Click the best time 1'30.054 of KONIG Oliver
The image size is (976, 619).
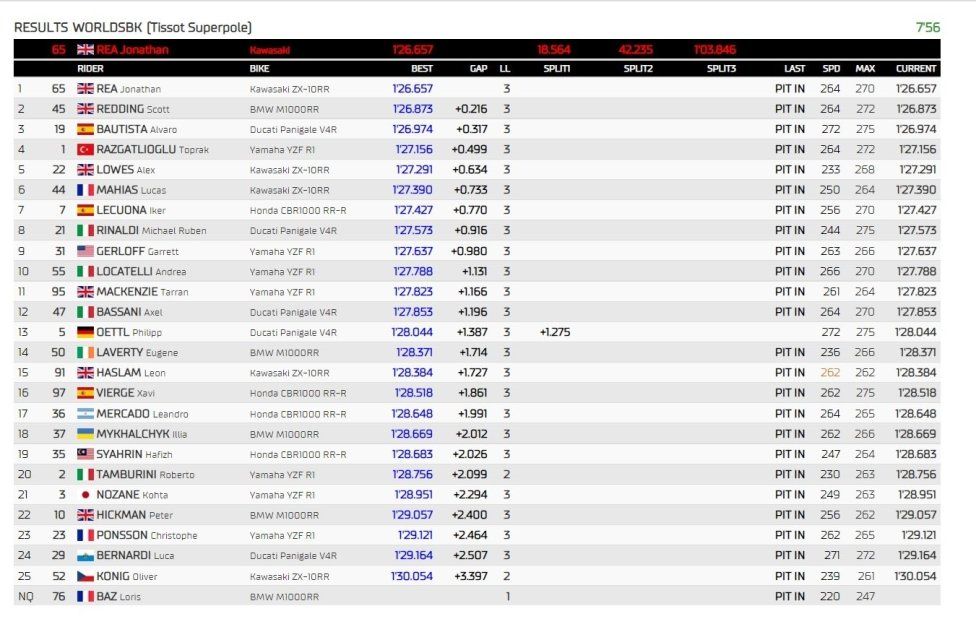click(411, 576)
